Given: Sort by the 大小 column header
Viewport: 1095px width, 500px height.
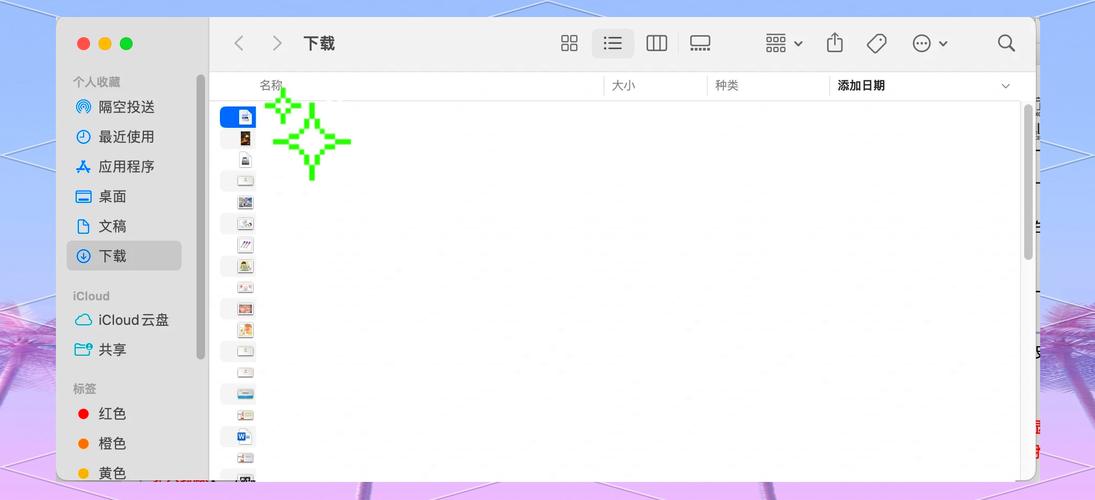Looking at the screenshot, I should 624,86.
